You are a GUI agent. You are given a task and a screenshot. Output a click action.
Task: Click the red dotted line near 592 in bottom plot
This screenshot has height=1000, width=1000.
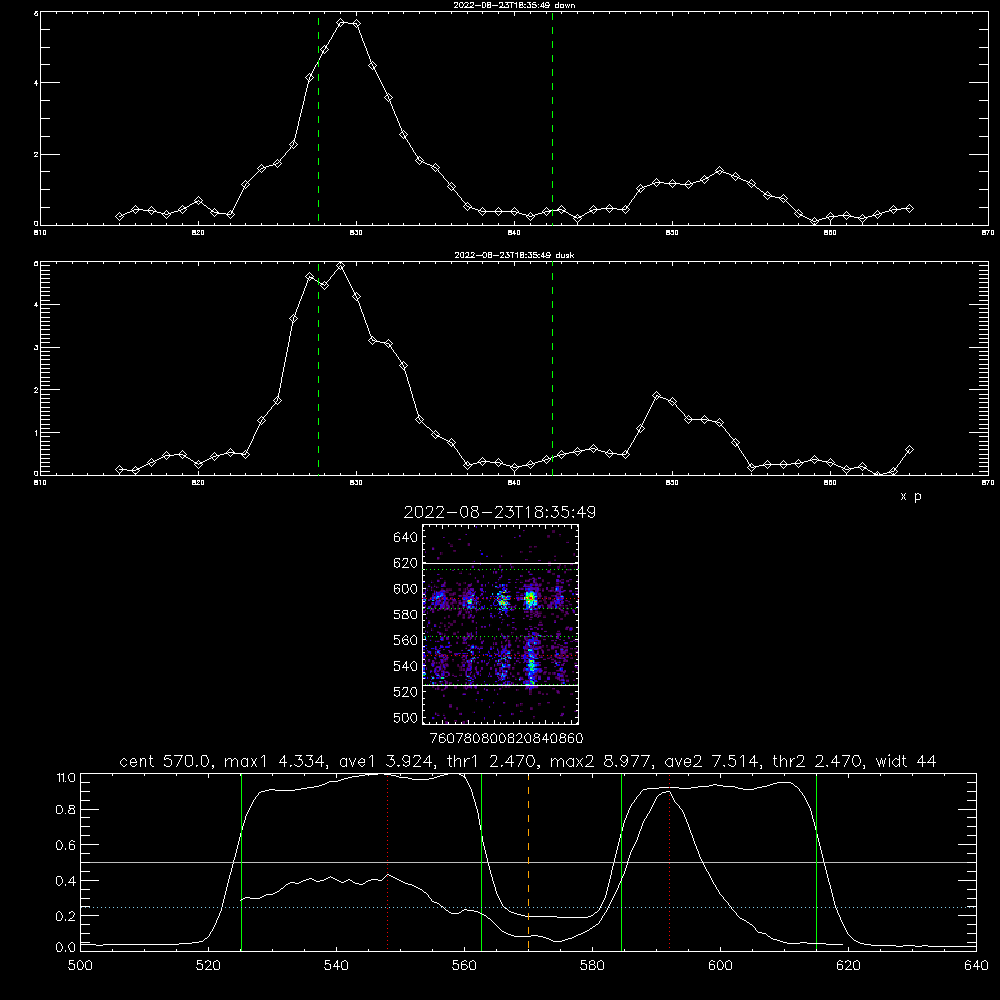click(x=670, y=861)
